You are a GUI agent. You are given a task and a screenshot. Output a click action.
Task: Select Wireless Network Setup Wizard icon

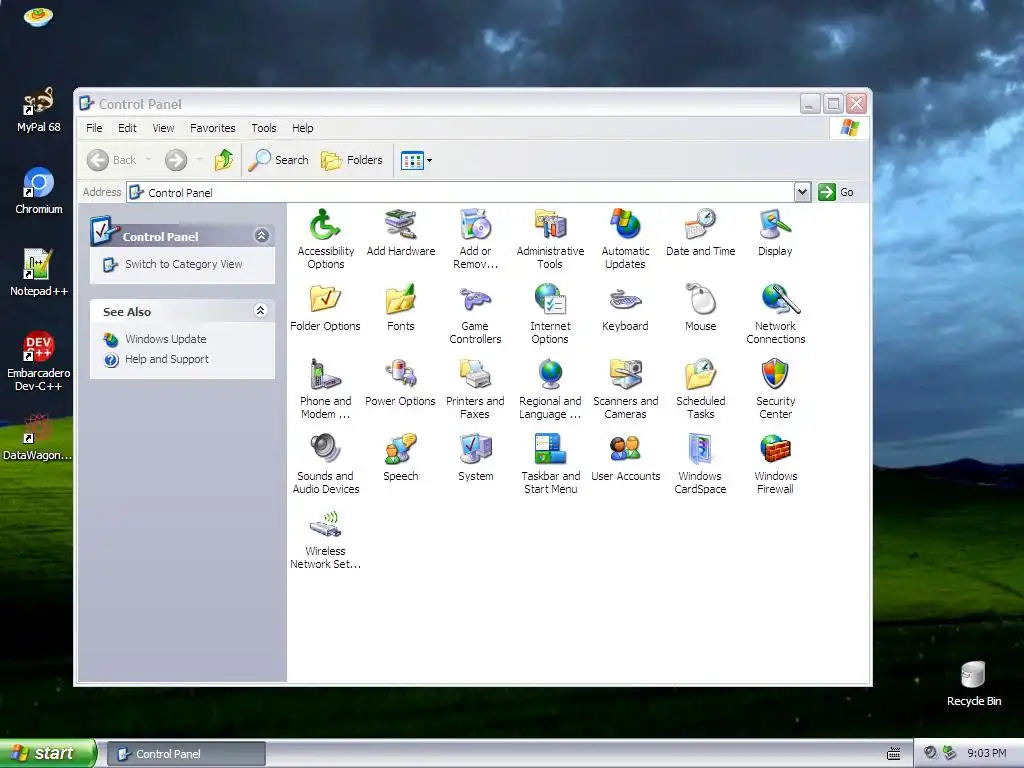(x=325, y=539)
